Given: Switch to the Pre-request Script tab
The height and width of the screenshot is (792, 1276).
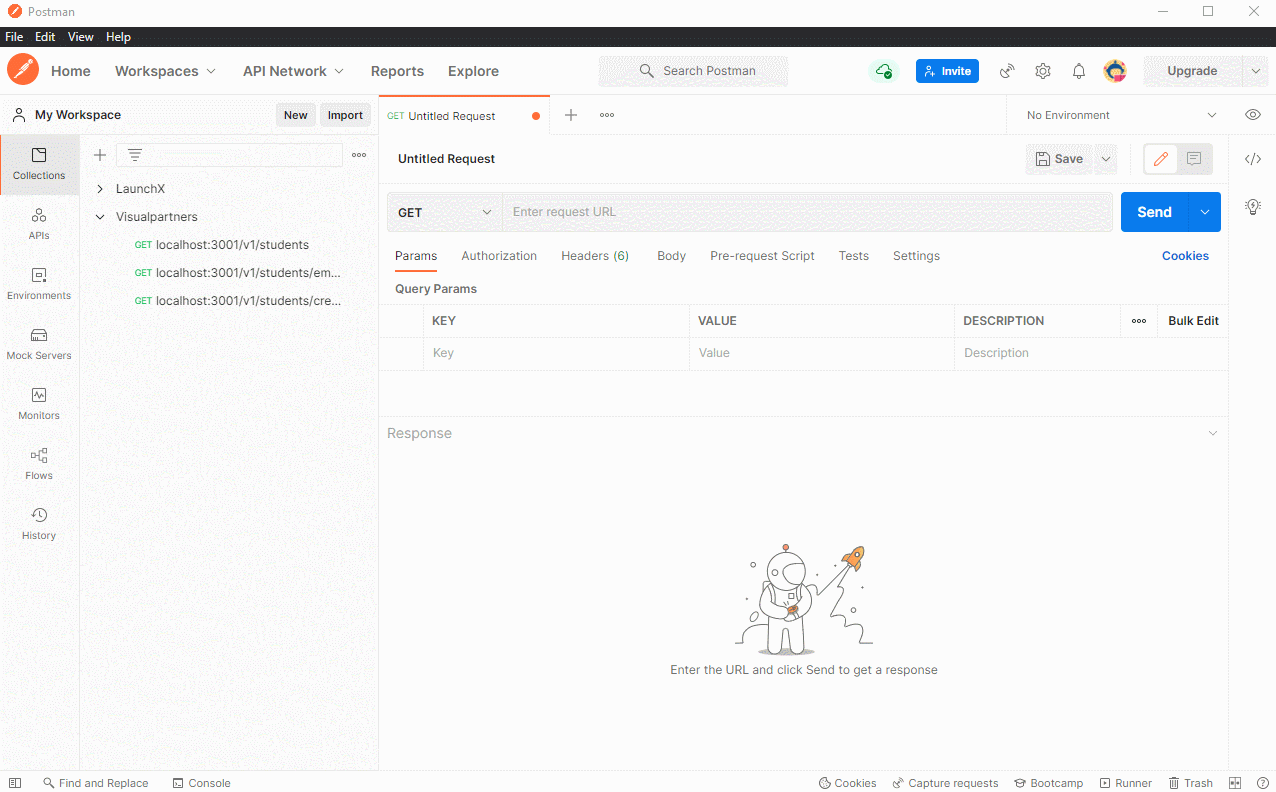Looking at the screenshot, I should point(762,256).
